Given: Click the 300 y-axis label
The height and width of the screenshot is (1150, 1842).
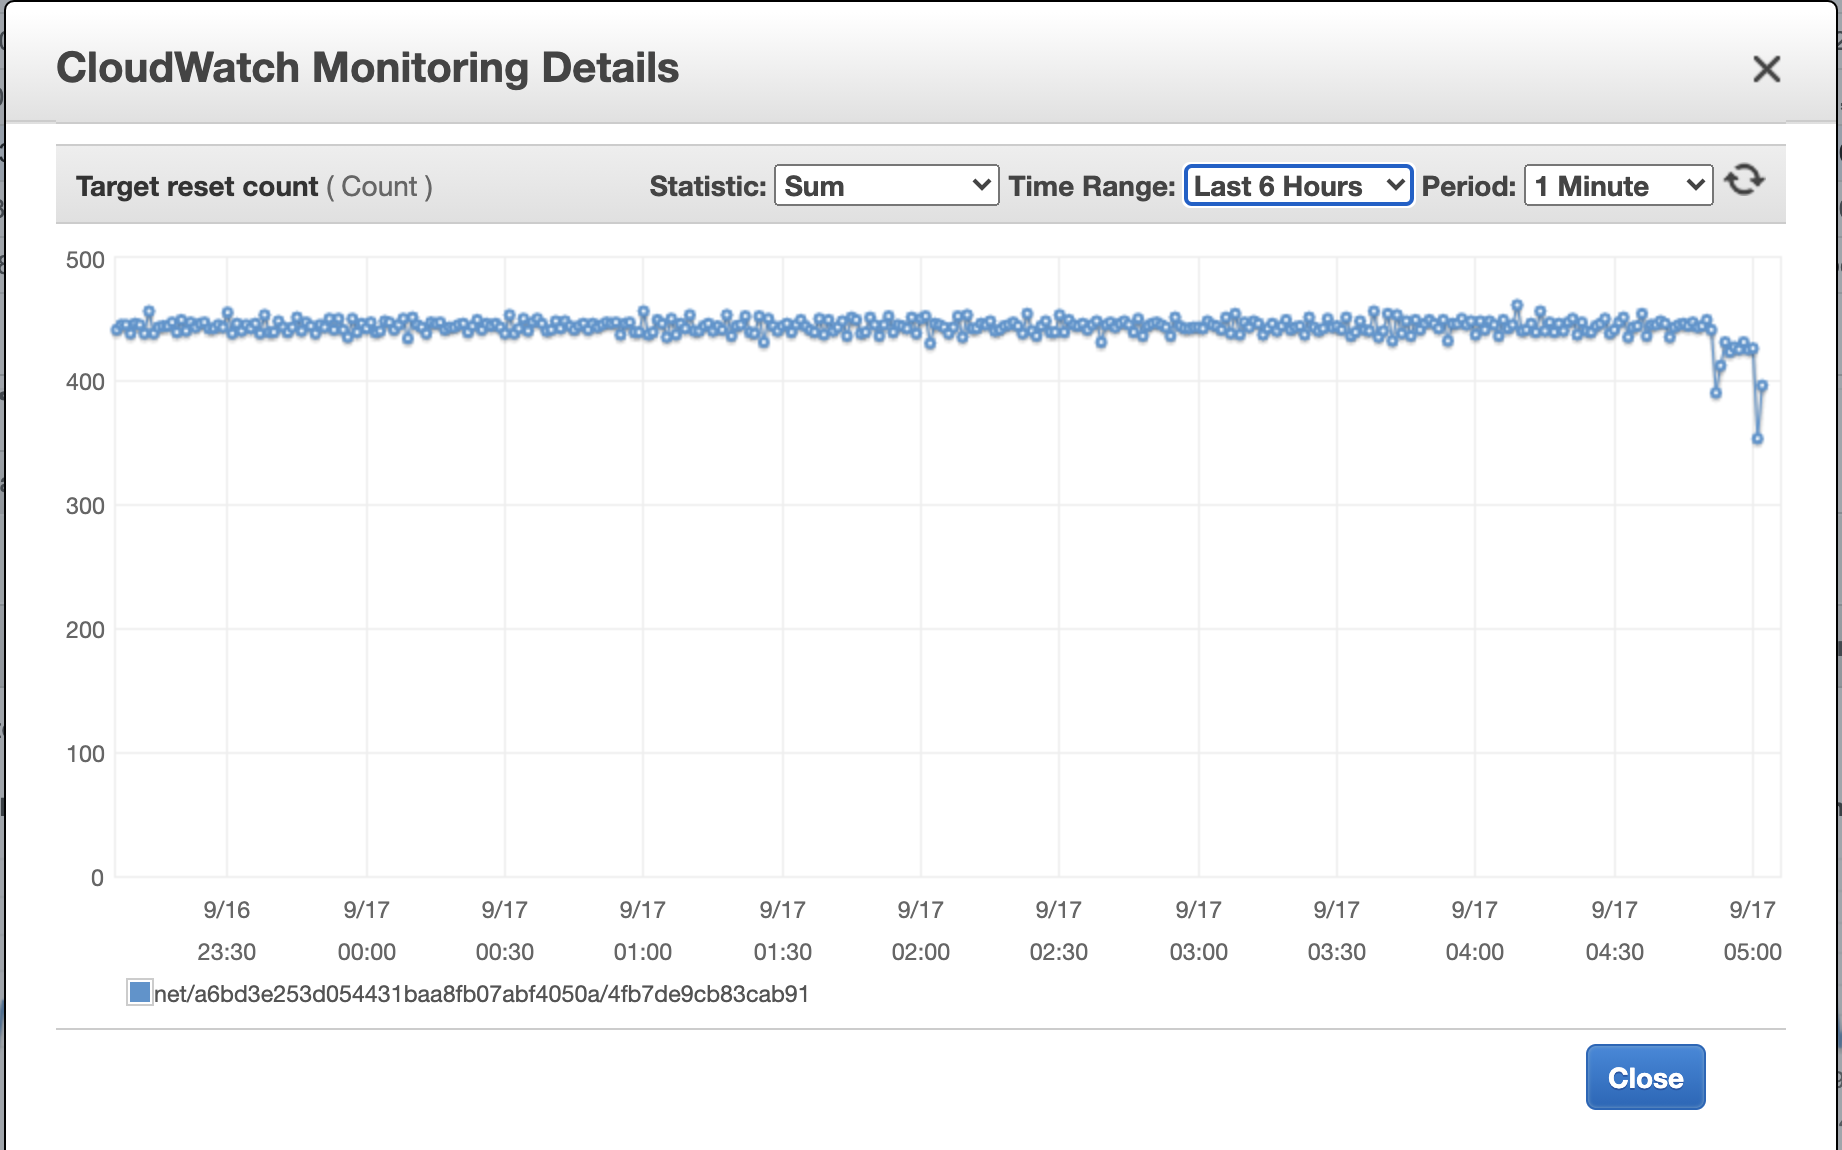Looking at the screenshot, I should click(x=85, y=506).
